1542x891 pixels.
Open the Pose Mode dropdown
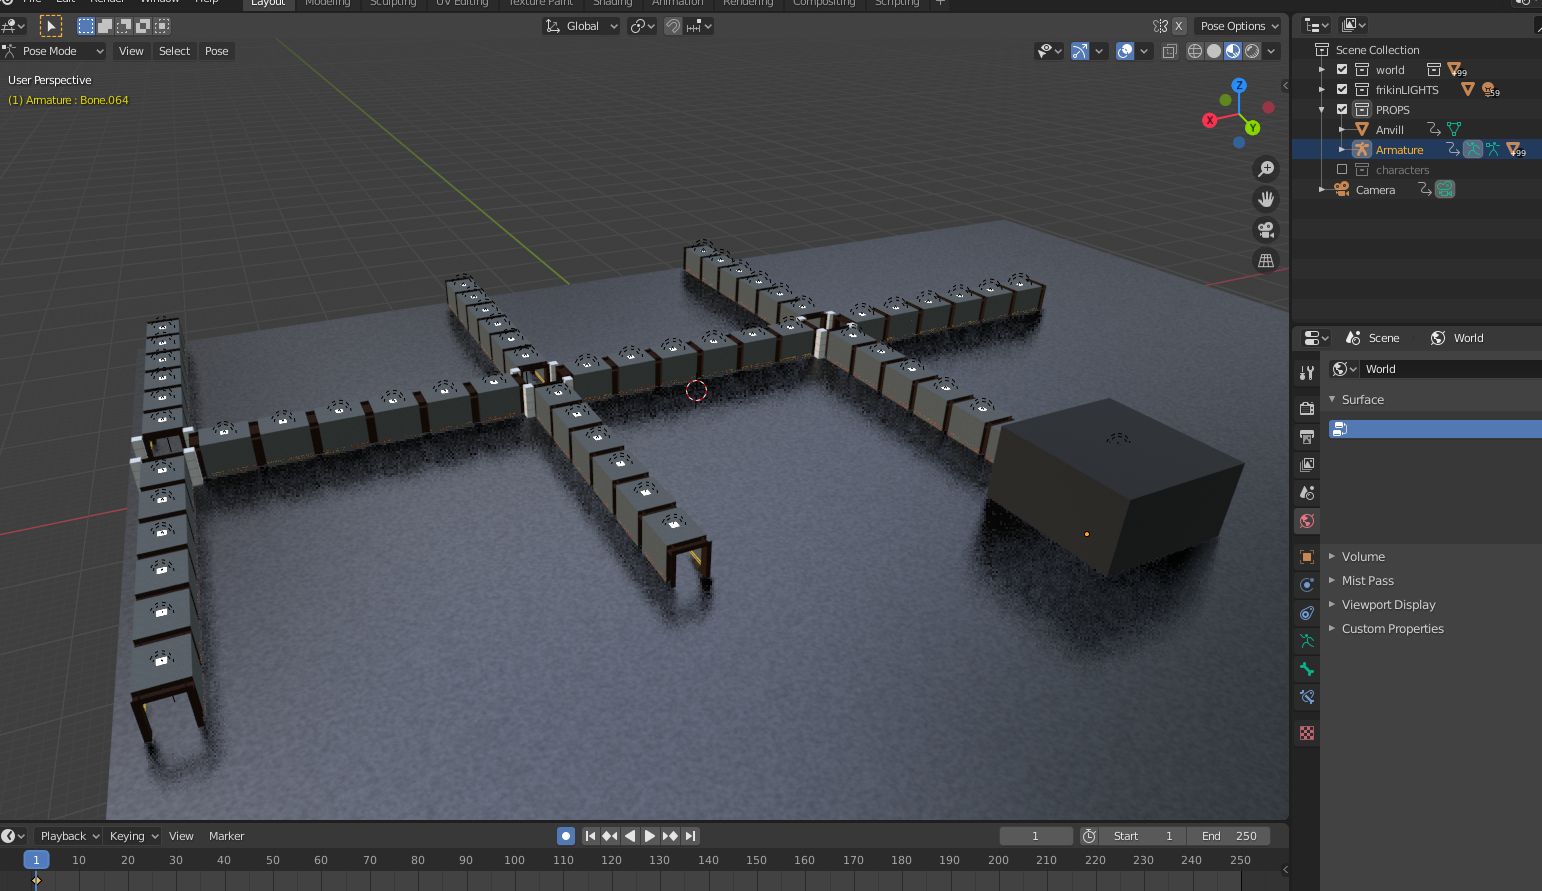click(54, 51)
